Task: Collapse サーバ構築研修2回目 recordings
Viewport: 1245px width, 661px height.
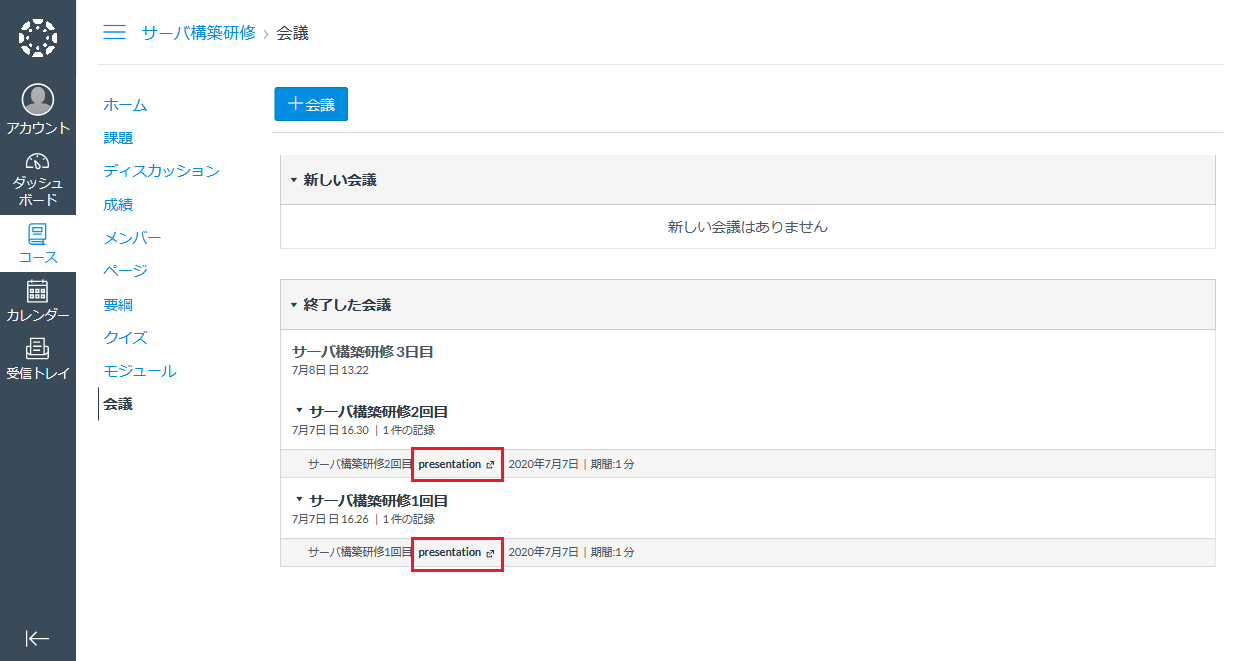Action: 299,411
